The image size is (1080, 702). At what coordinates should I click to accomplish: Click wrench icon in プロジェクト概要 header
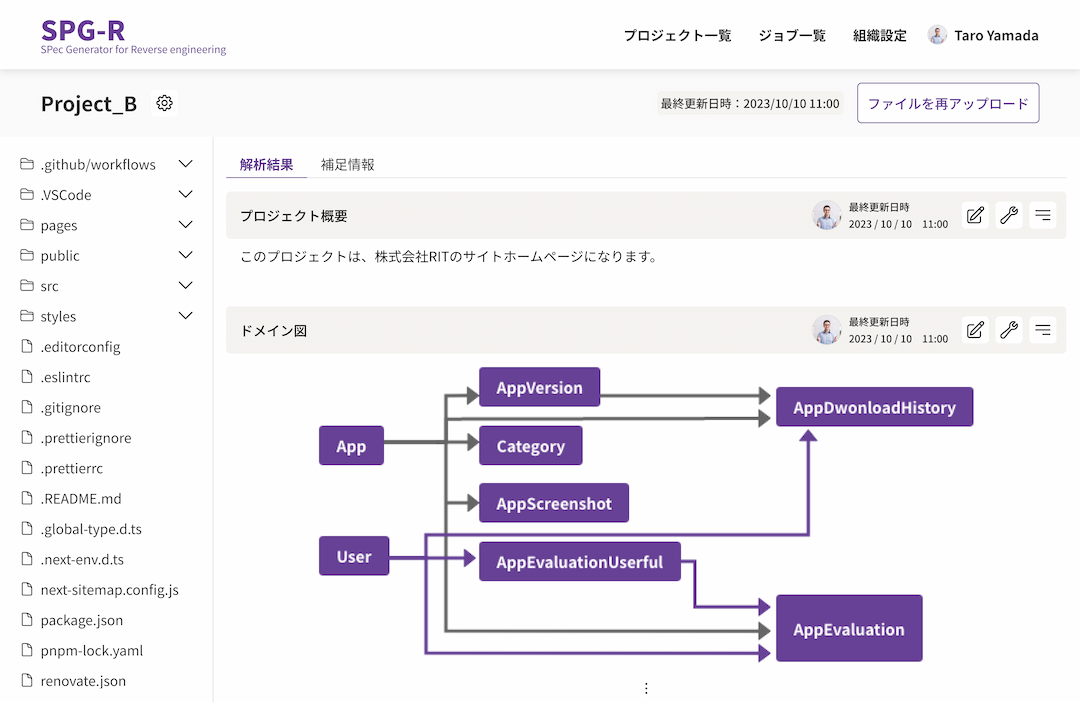[1009, 216]
